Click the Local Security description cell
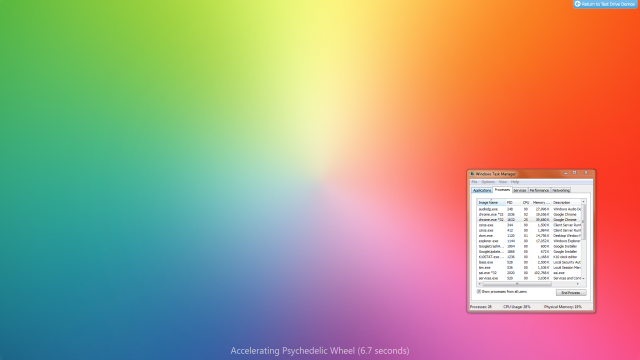This screenshot has width=640, height=360. tap(567, 262)
